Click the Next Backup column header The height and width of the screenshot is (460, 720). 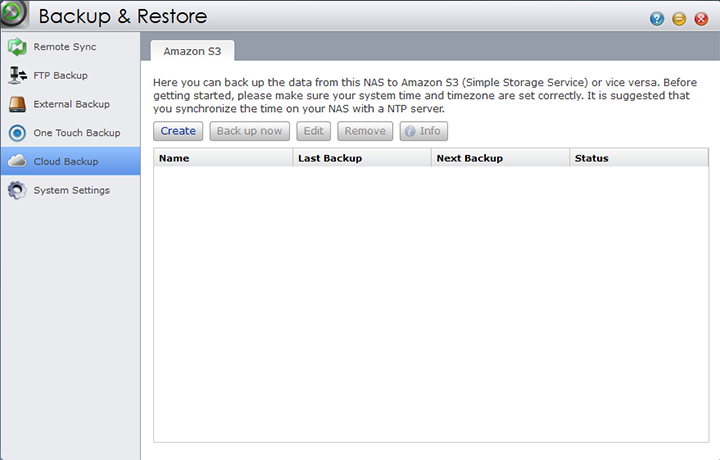coord(500,158)
